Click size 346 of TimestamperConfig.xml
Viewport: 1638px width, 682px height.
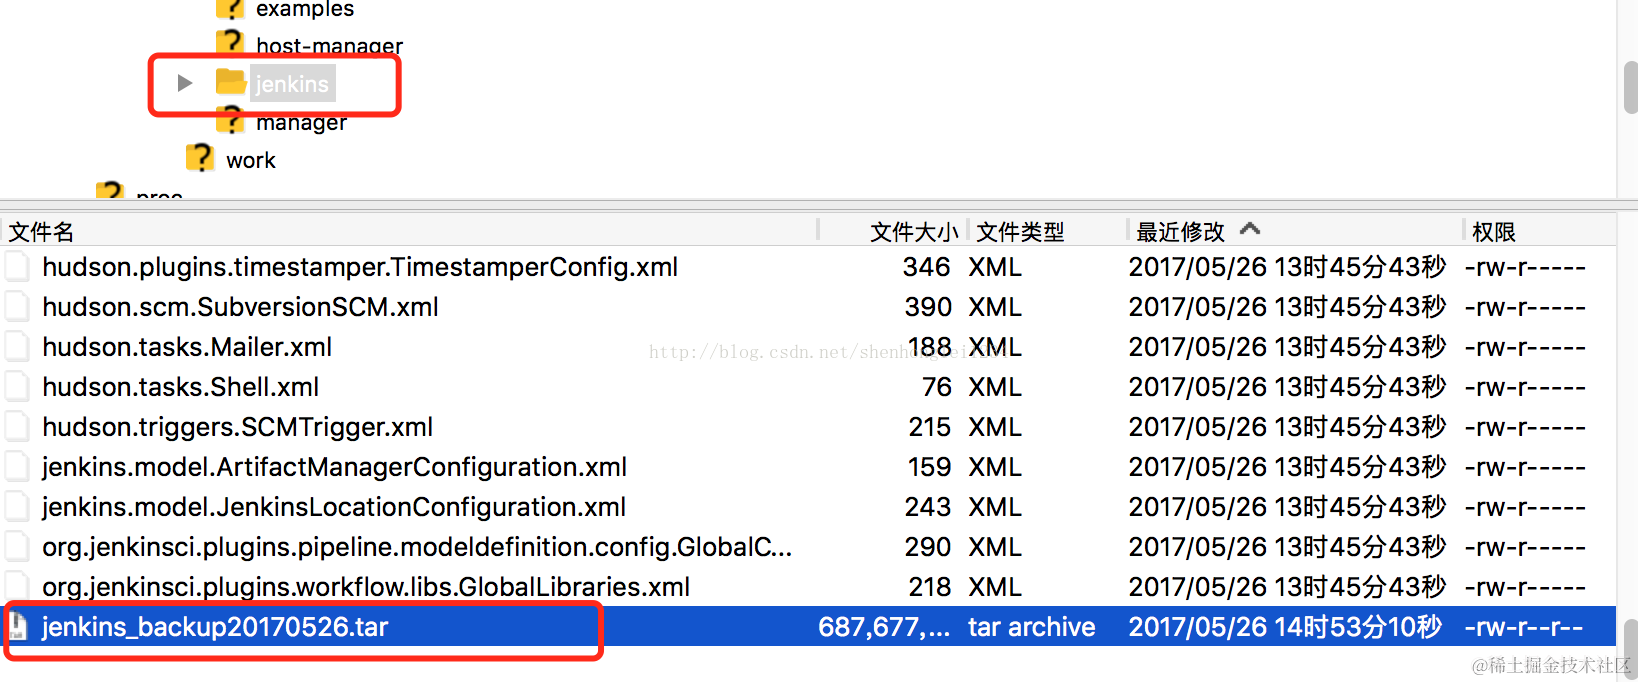pos(926,267)
